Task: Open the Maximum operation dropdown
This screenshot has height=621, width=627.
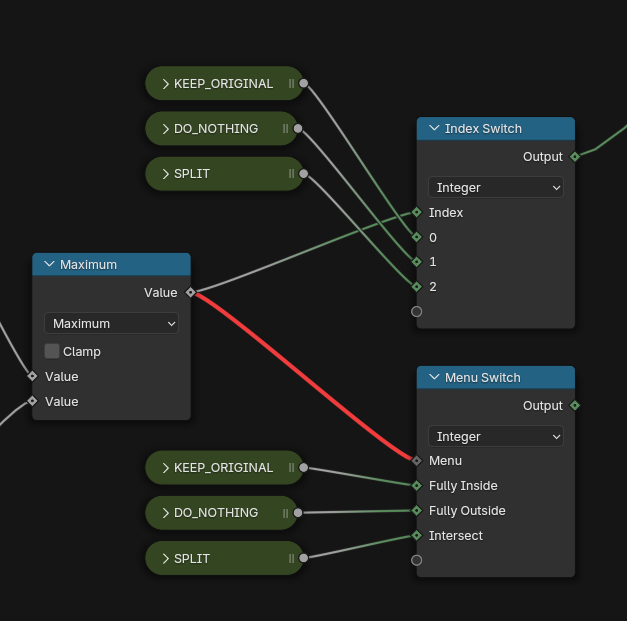Action: click(111, 323)
